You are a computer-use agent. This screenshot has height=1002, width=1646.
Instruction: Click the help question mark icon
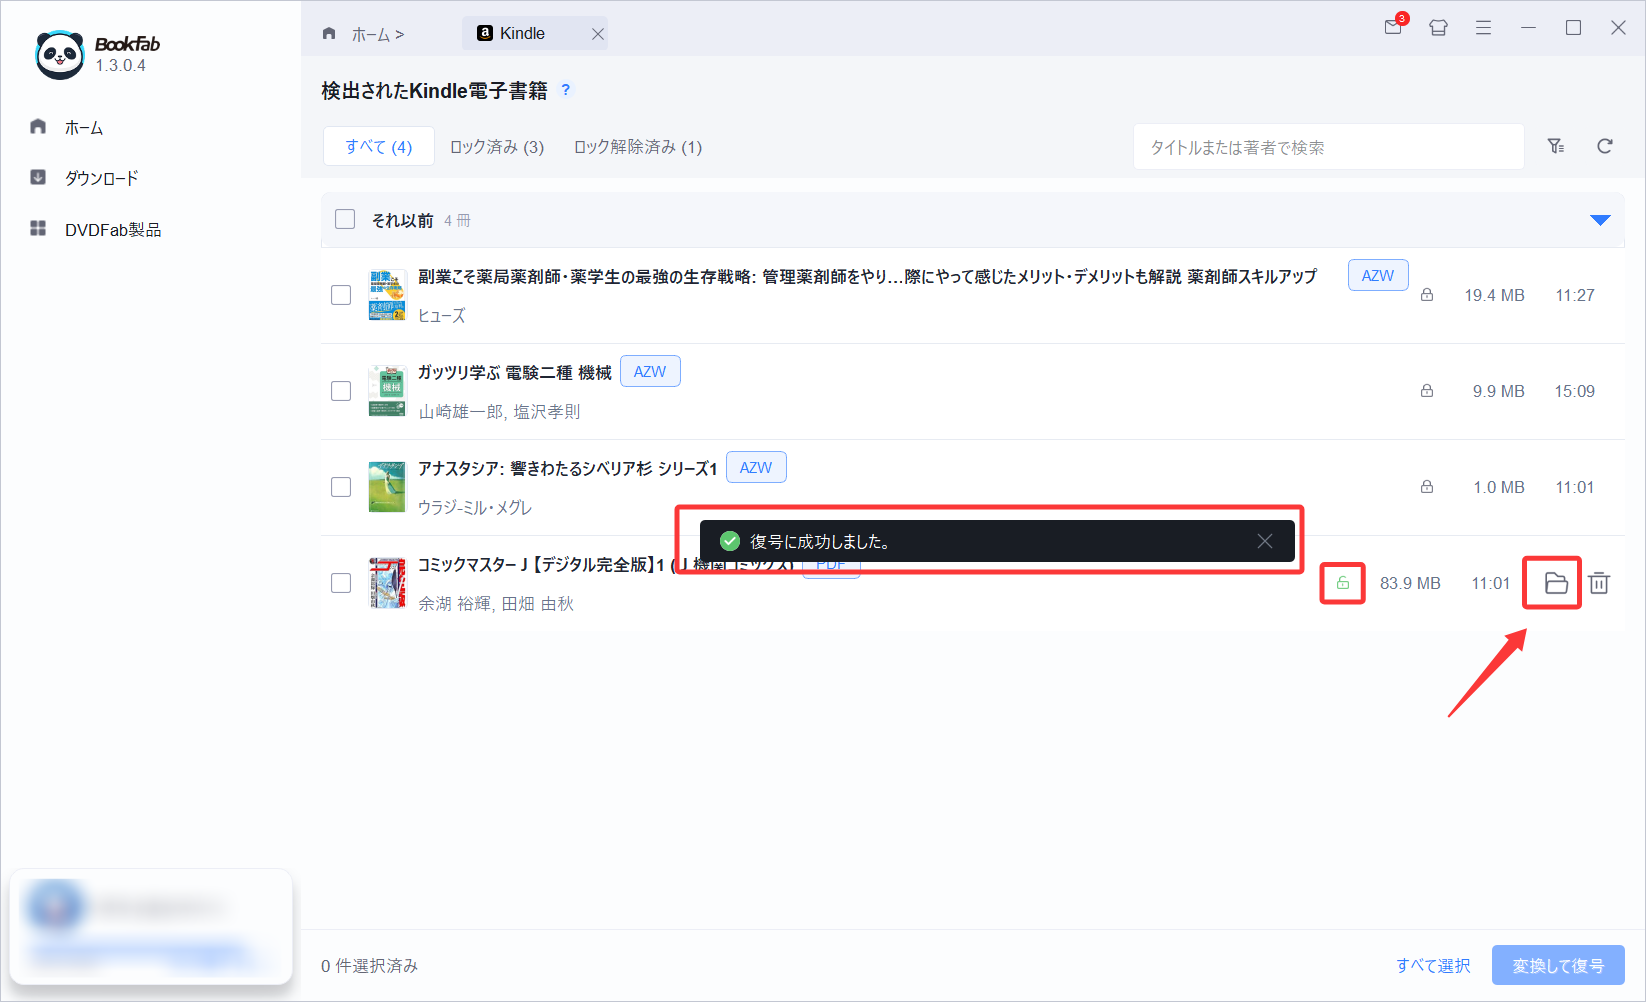[566, 89]
